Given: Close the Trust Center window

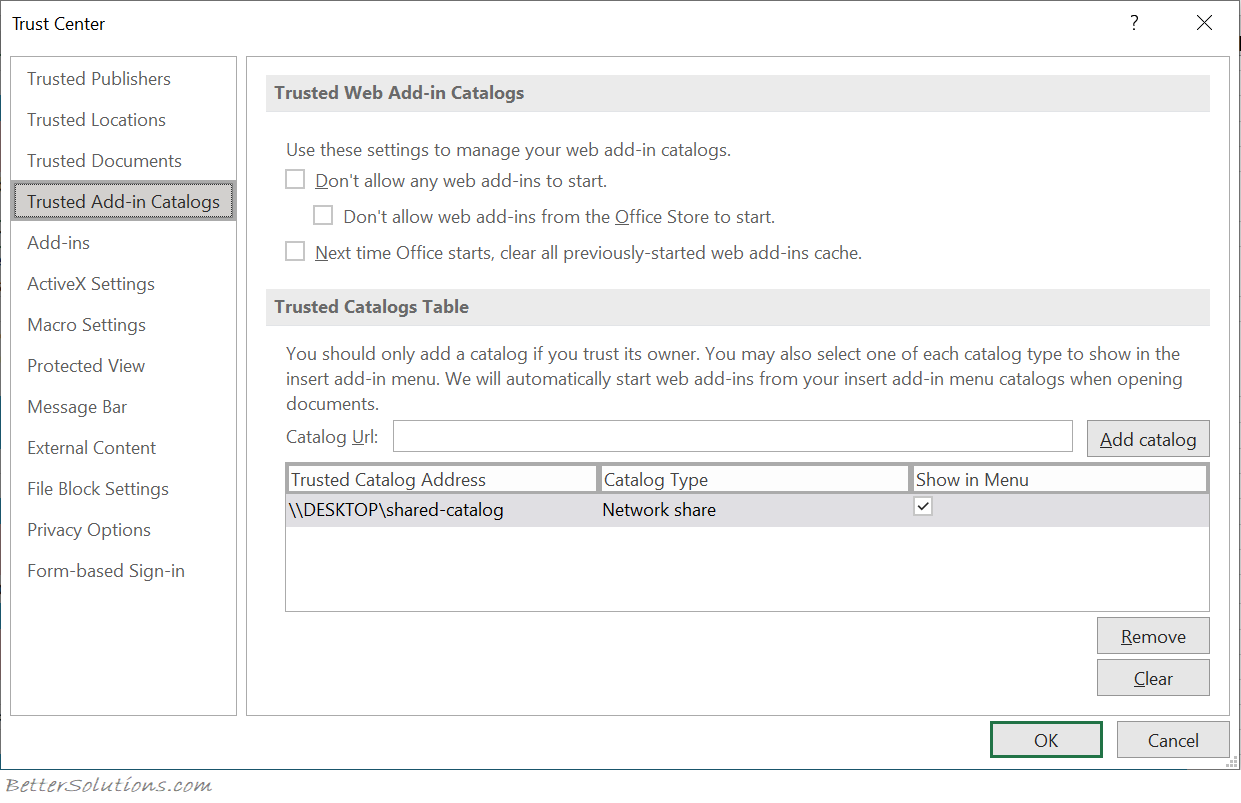Looking at the screenshot, I should (1204, 23).
